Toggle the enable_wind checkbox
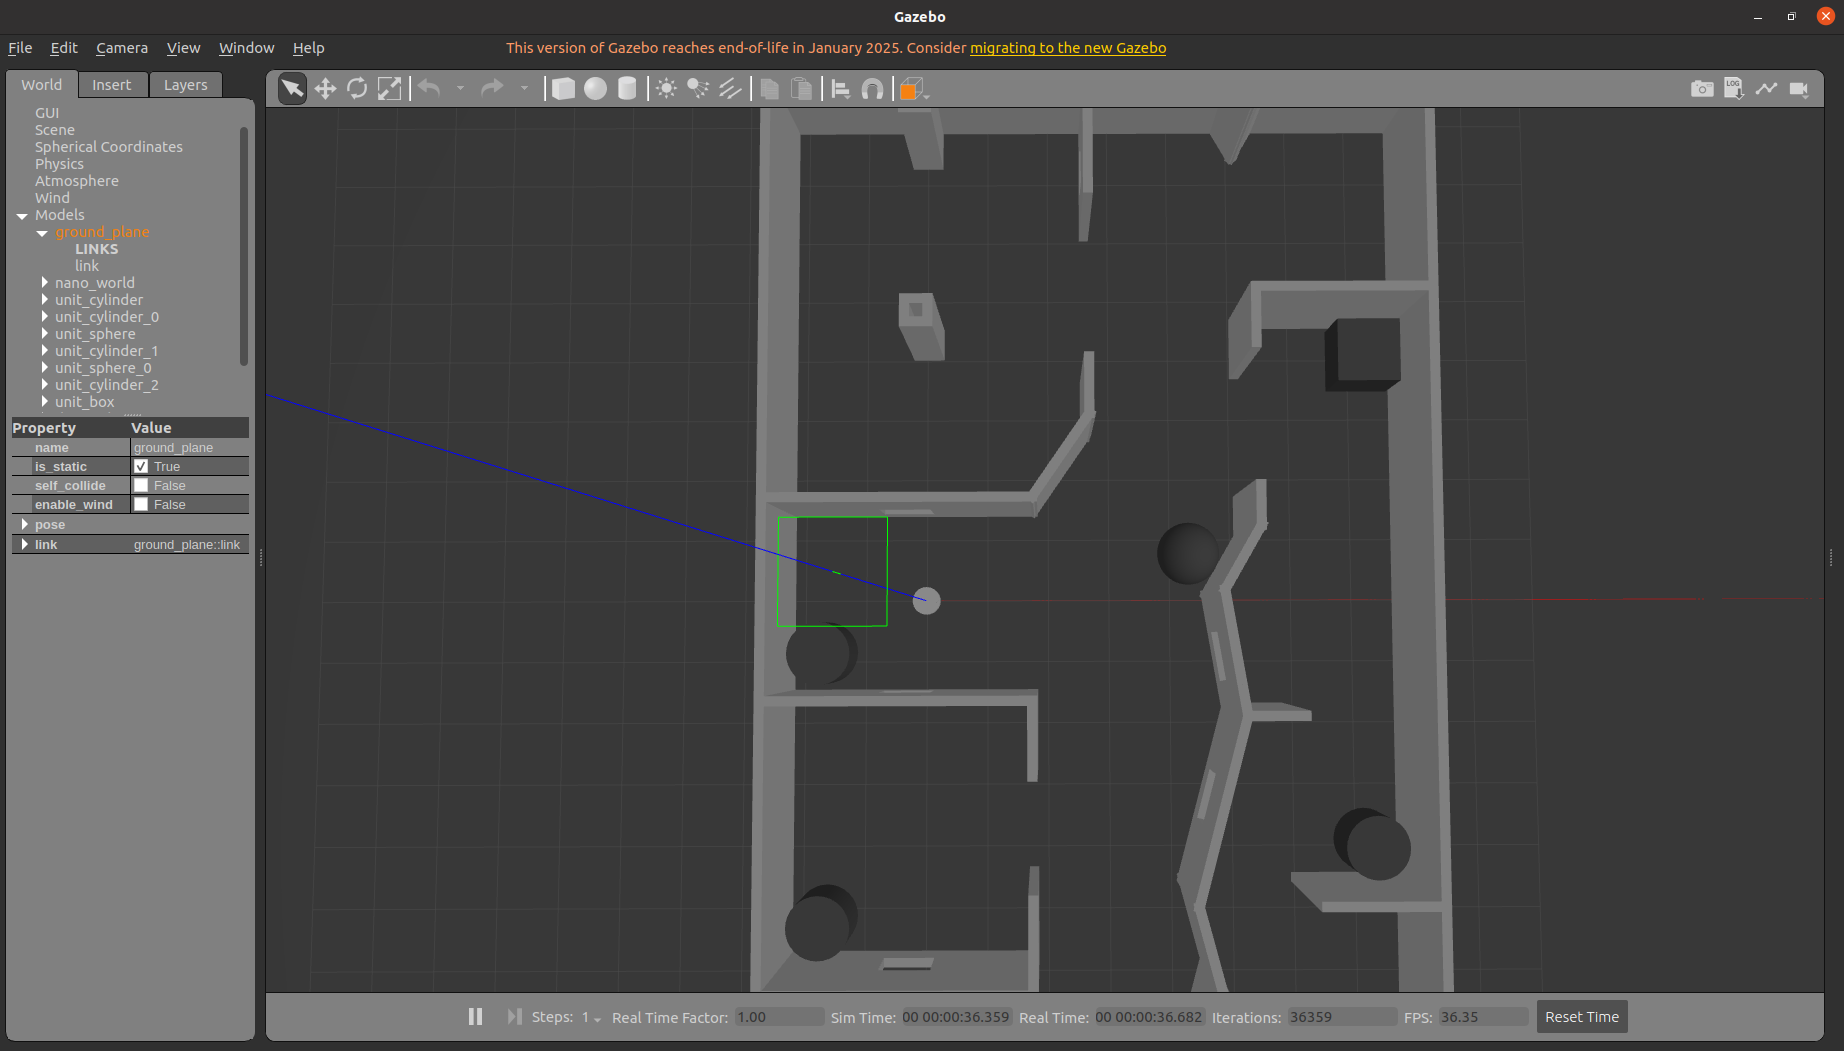Screen dimensions: 1844x1051 141,504
